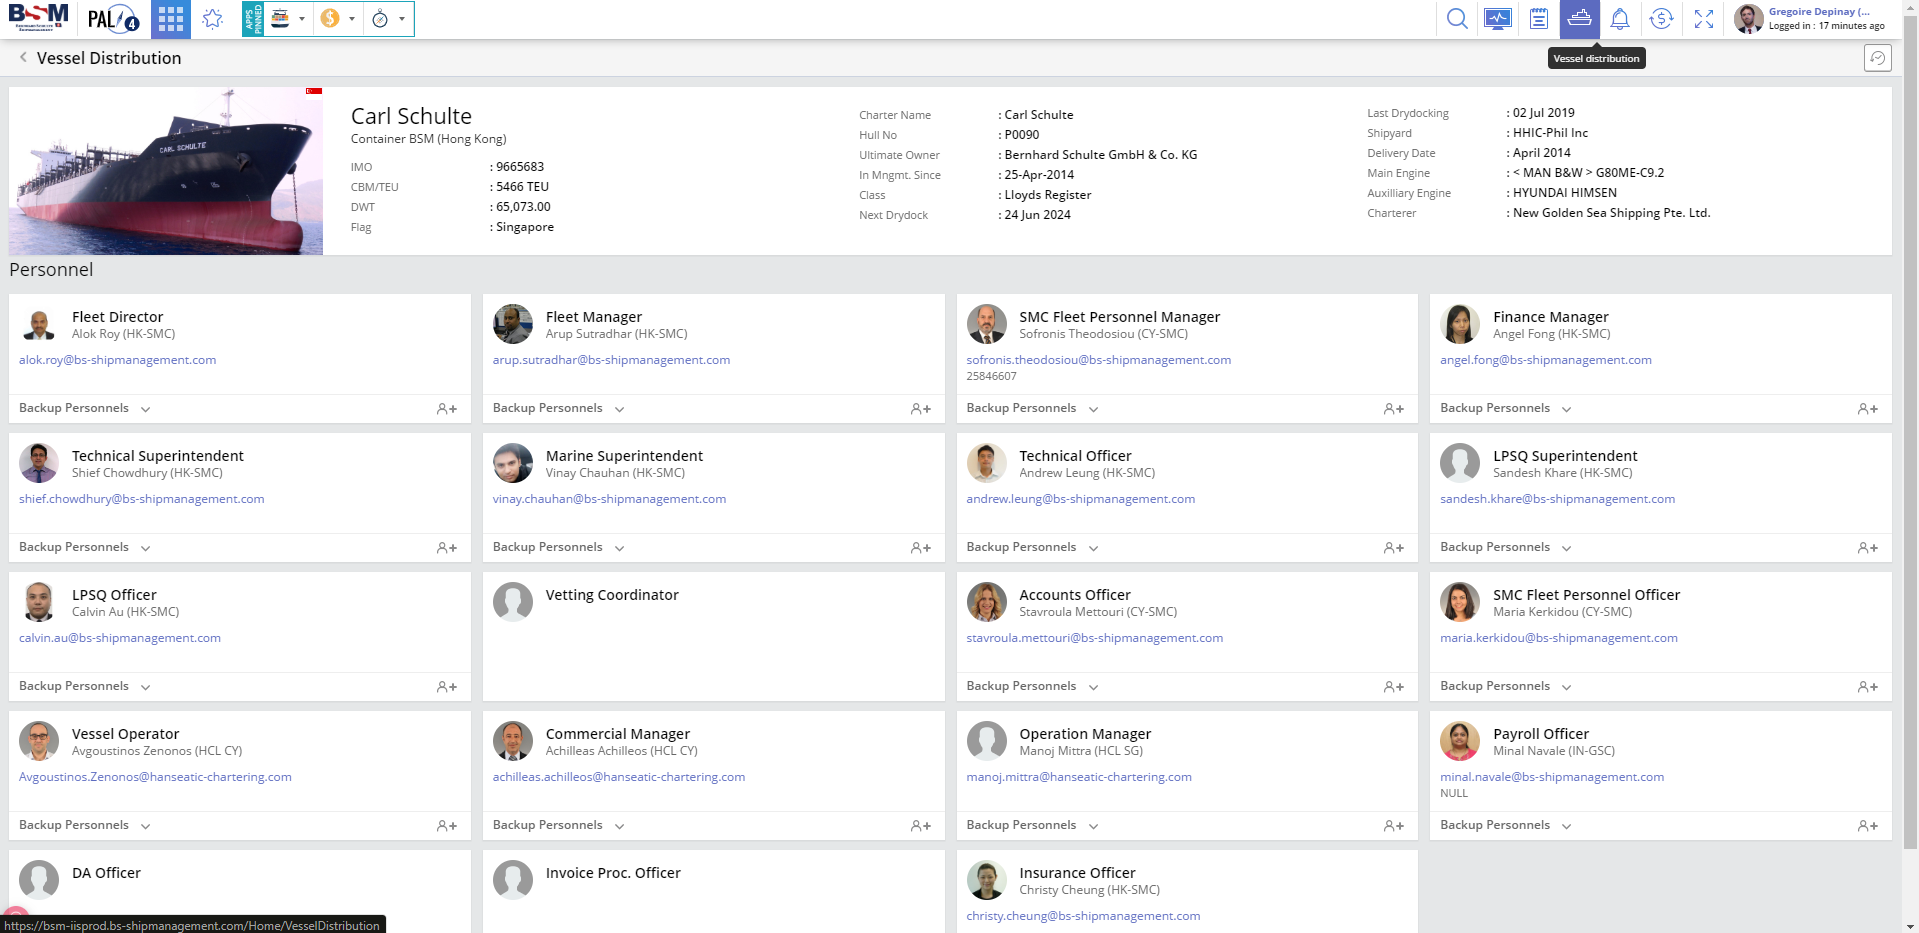
Task: Add backup person for Fleet Director
Action: pos(446,409)
